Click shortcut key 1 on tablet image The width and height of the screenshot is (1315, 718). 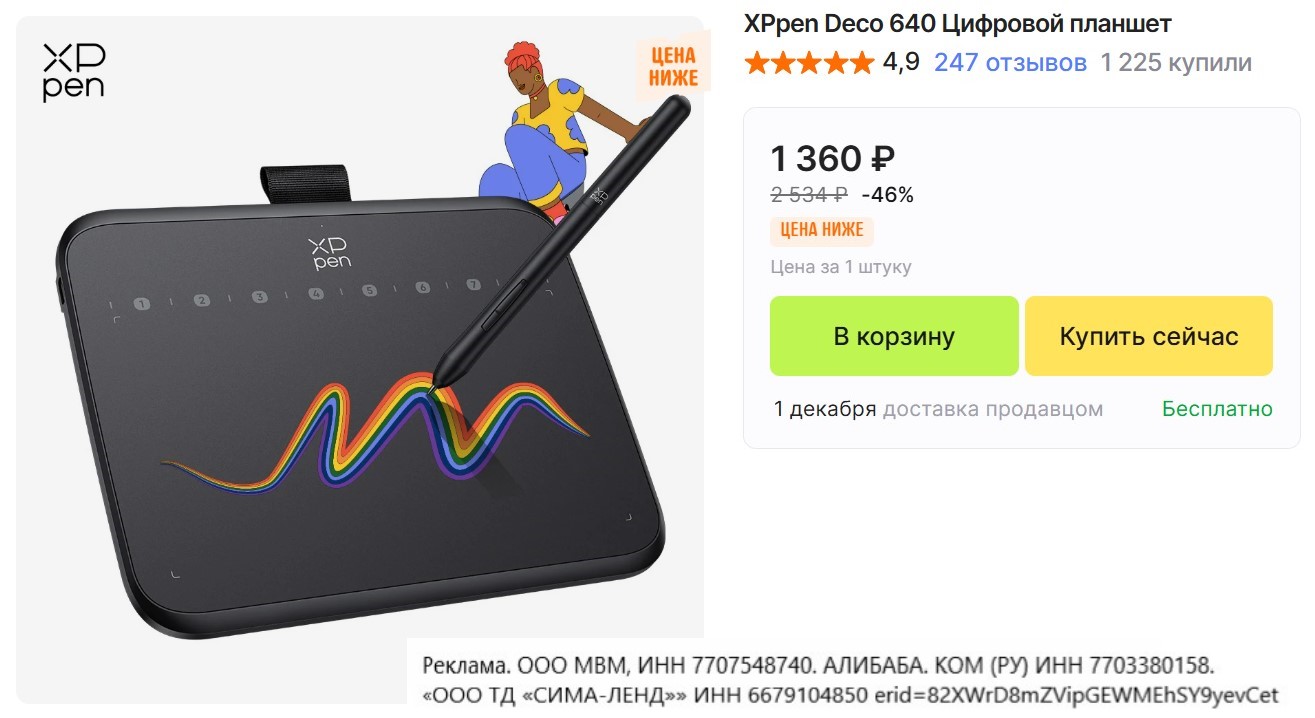[x=142, y=303]
